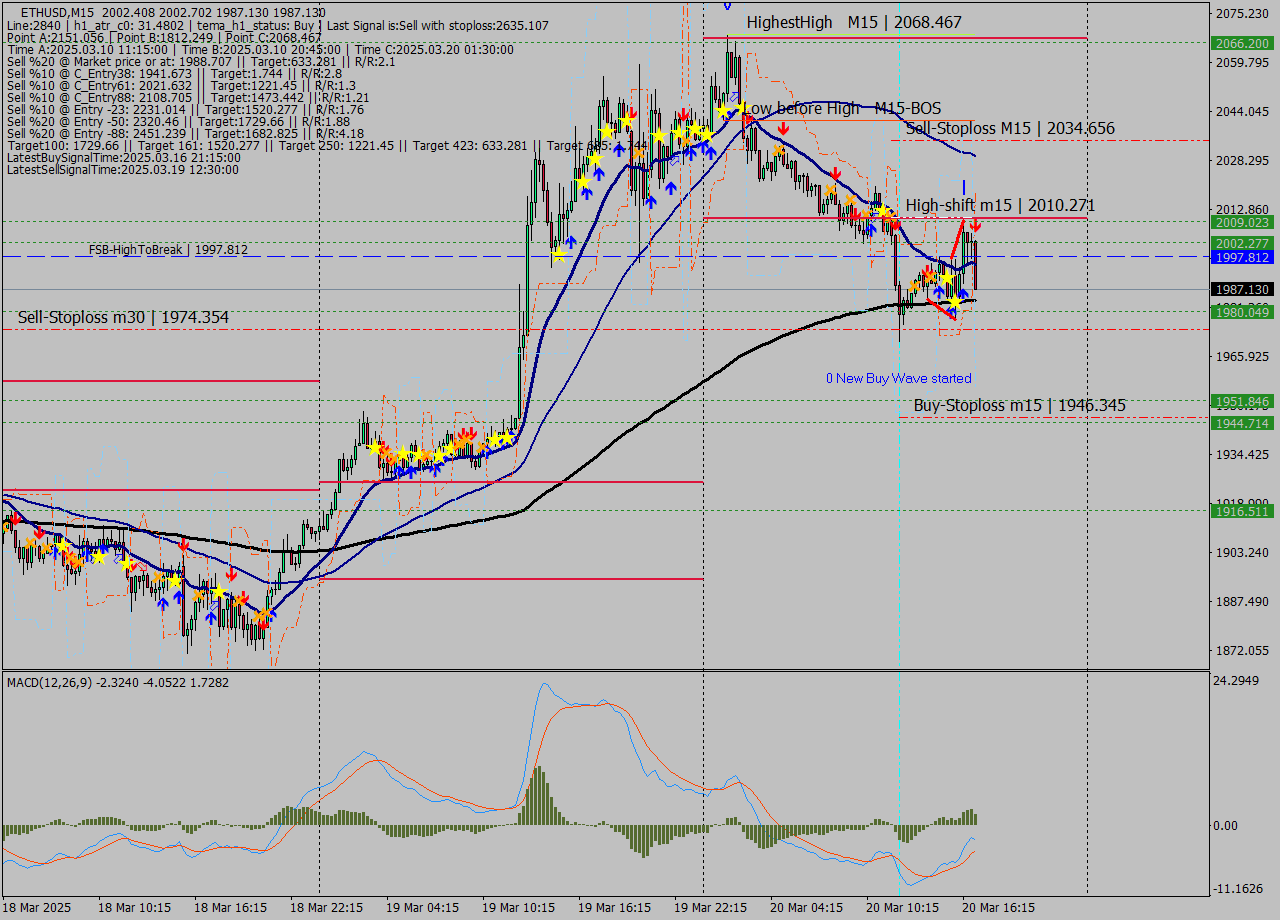Viewport: 1280px width, 920px height.
Task: Click red down arrow below High-shift m15 line
Action: (975, 226)
